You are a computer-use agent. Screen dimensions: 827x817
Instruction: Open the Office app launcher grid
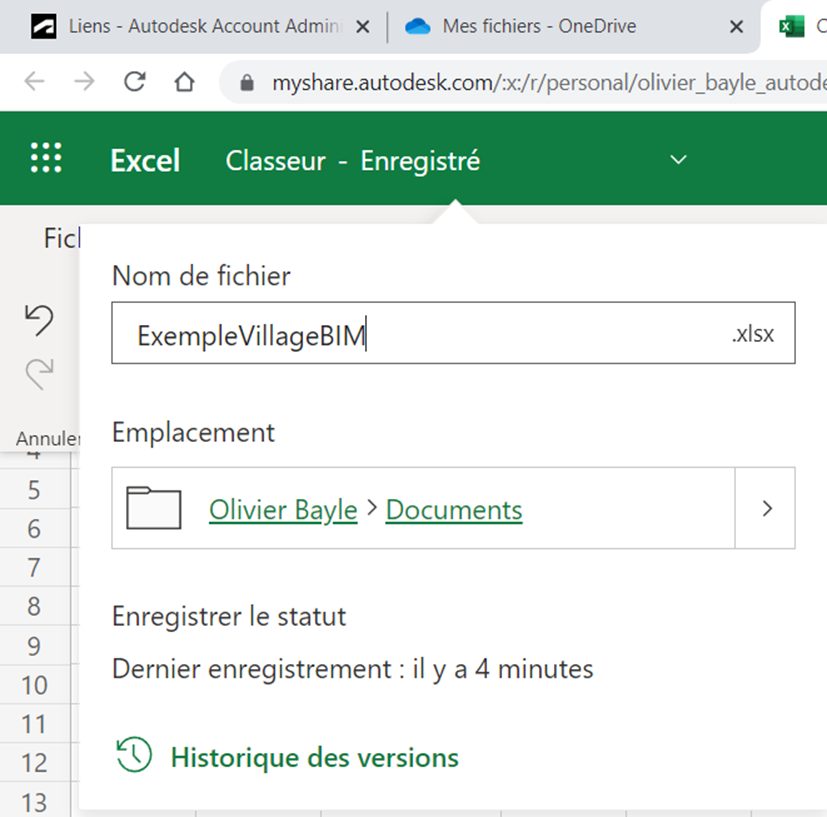click(46, 158)
